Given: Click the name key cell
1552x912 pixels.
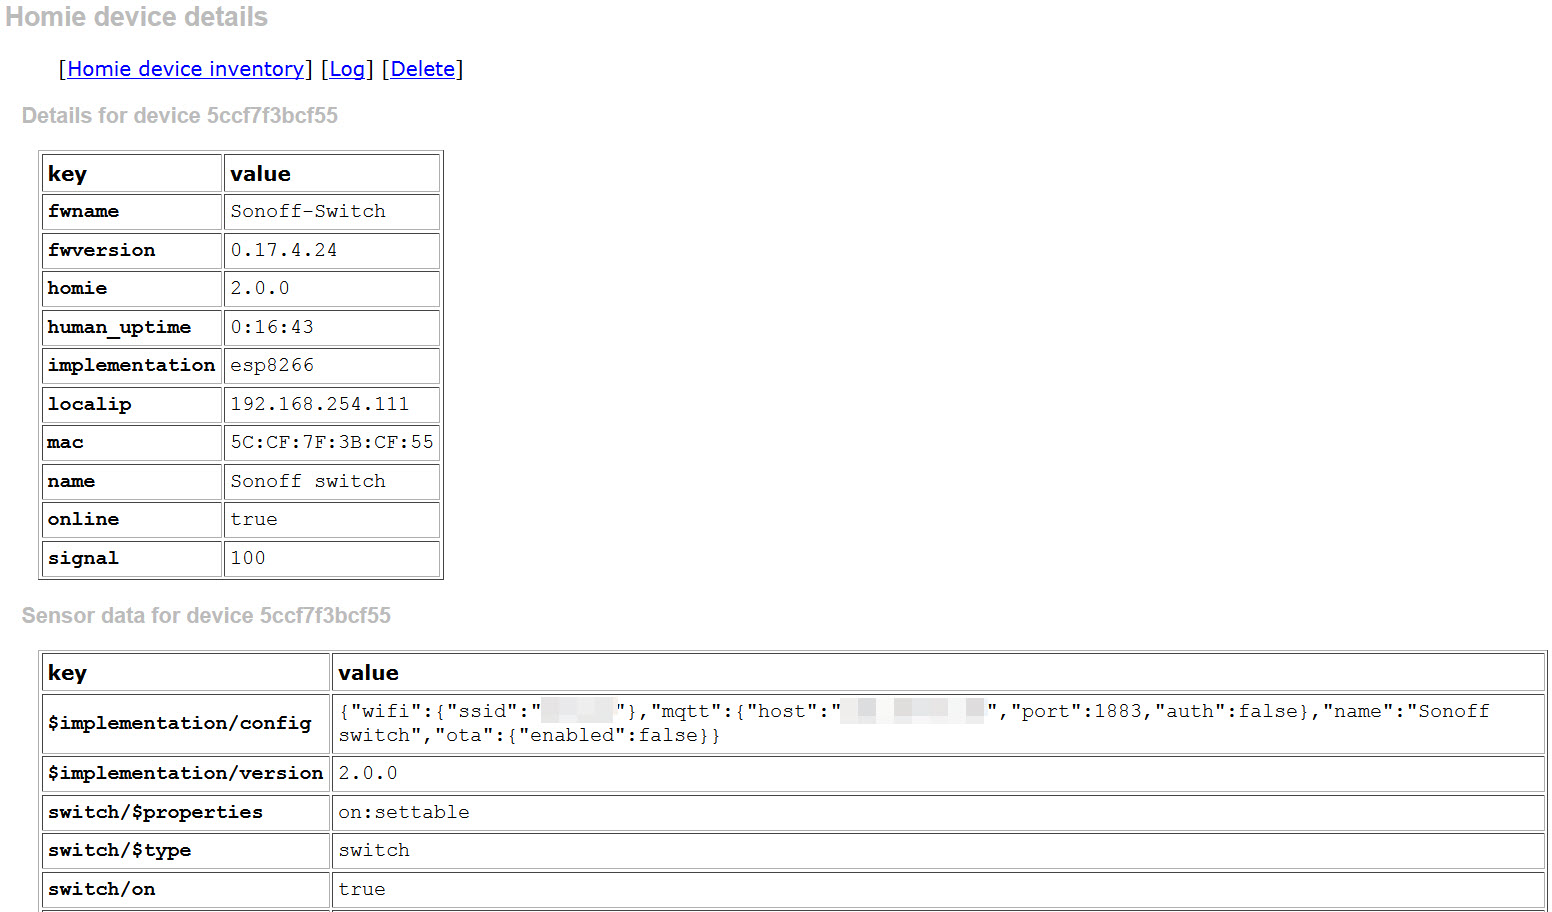Looking at the screenshot, I should (x=132, y=482).
